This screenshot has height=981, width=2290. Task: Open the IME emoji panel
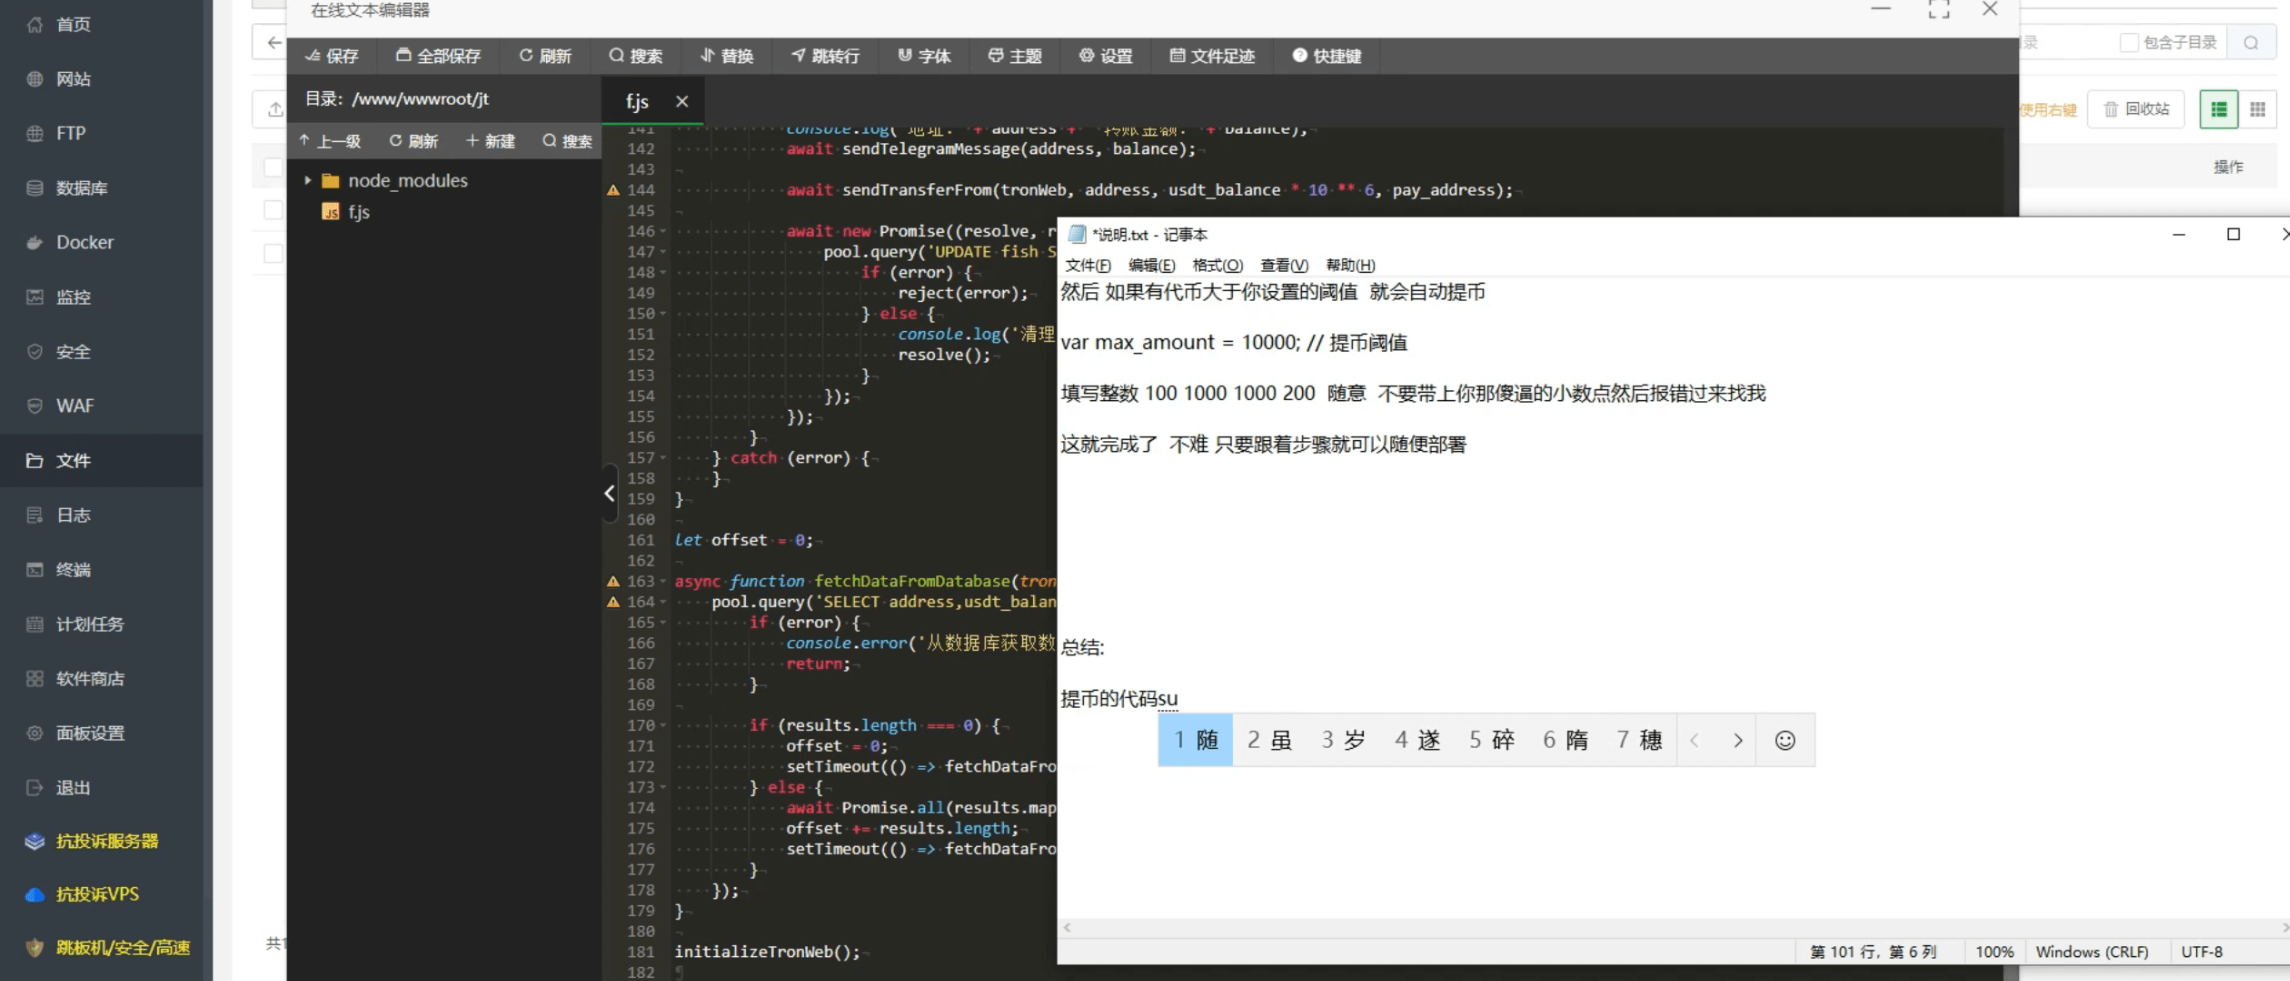point(1785,740)
